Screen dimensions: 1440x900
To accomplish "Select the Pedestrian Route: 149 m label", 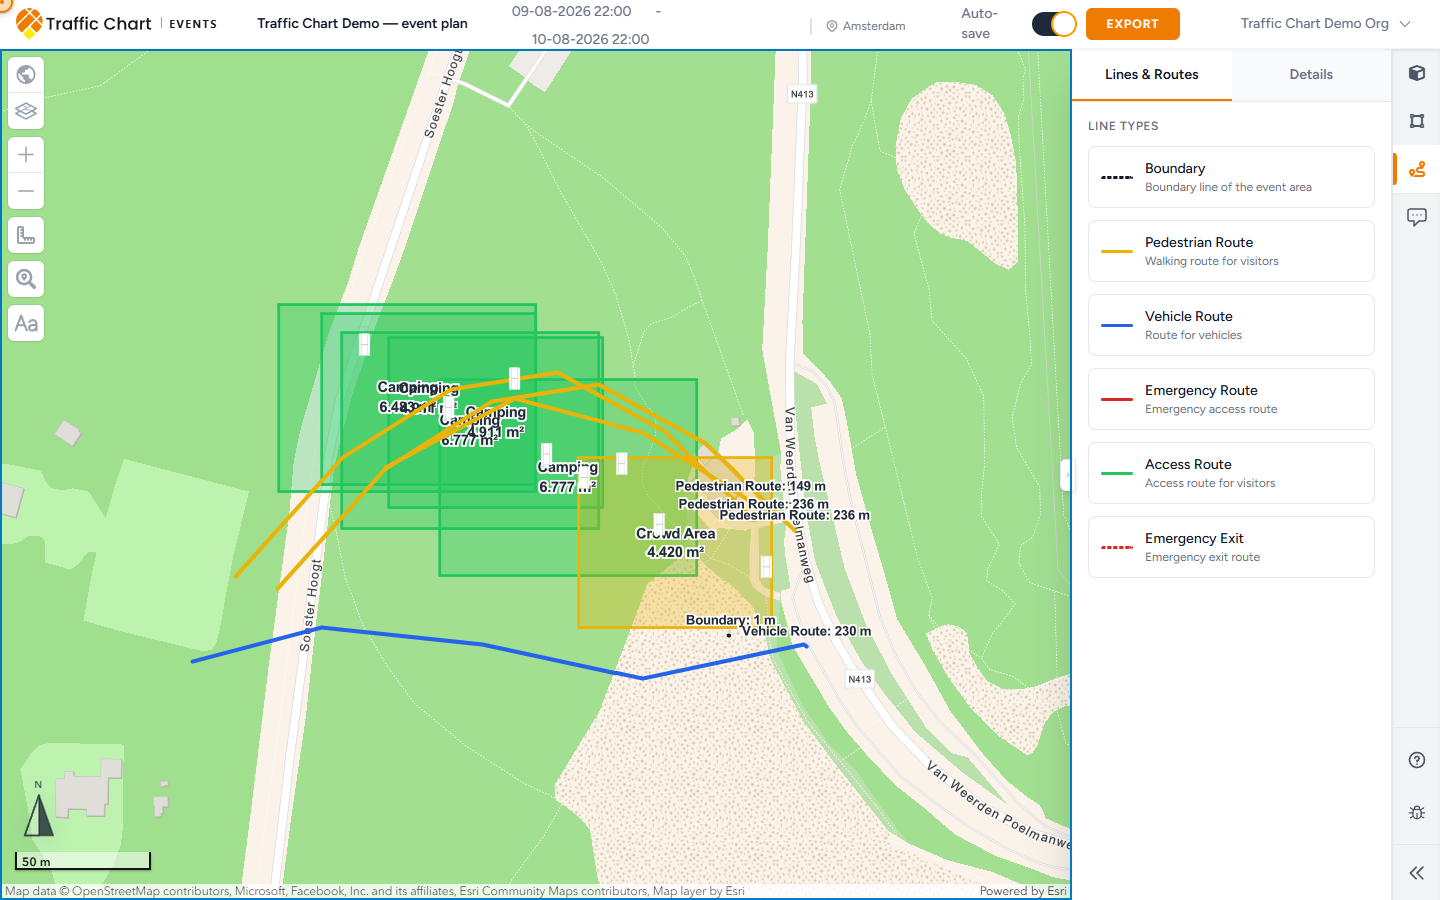I will click(750, 486).
